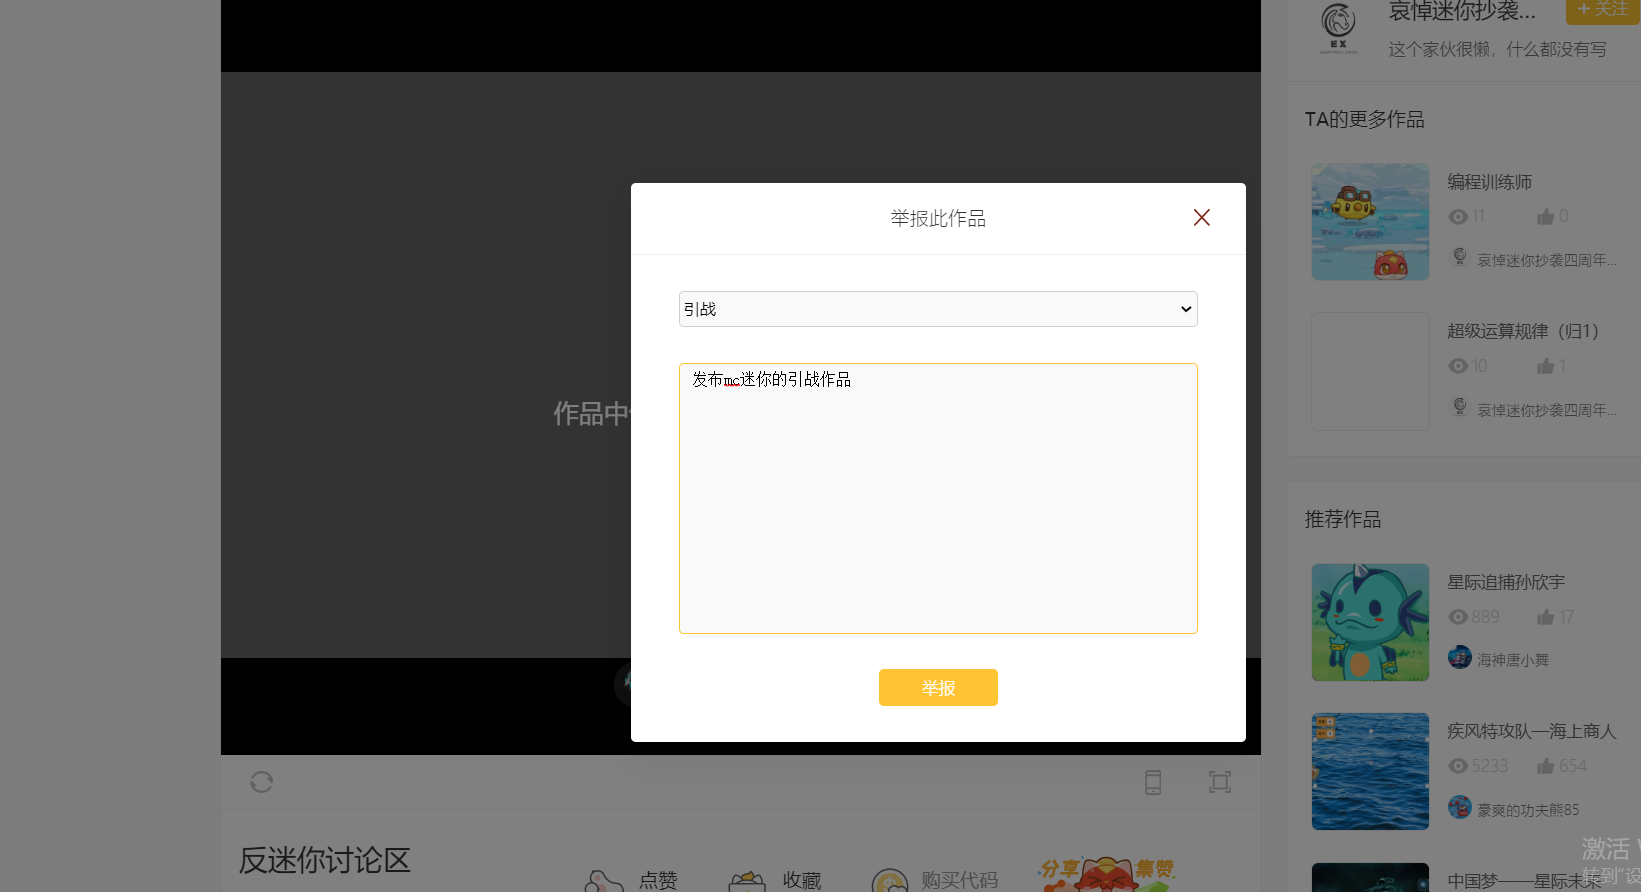Open the 豪爽的功夫熊85 avatar
Image resolution: width=1641 pixels, height=892 pixels.
(x=1460, y=807)
